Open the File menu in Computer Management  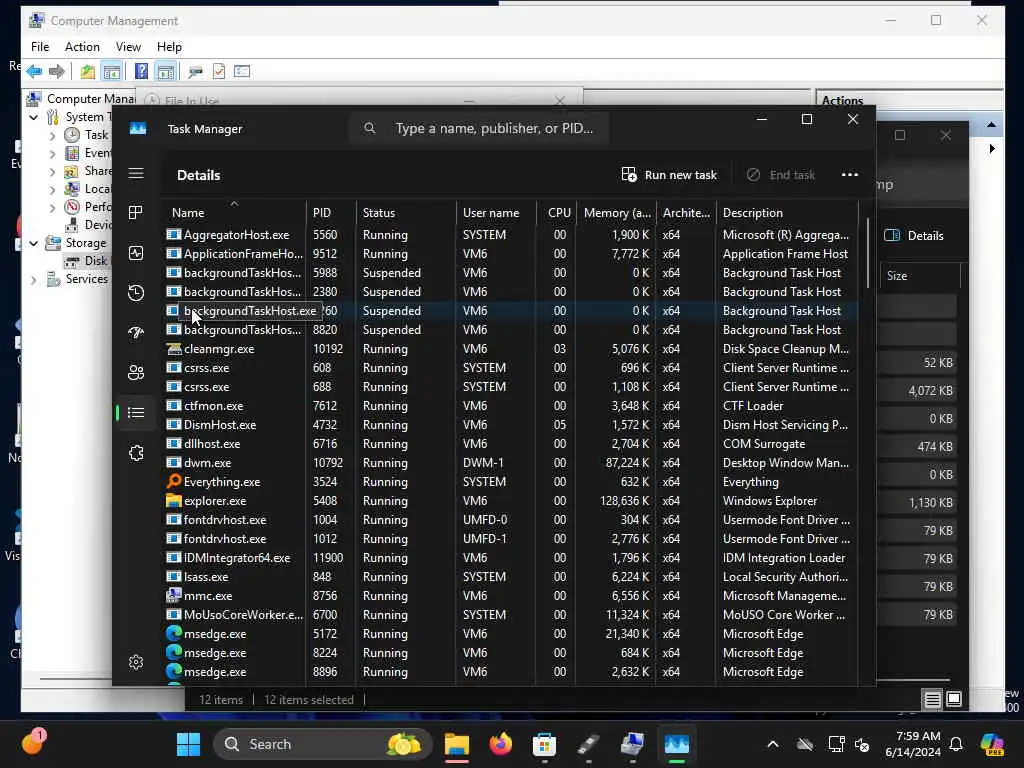click(40, 46)
